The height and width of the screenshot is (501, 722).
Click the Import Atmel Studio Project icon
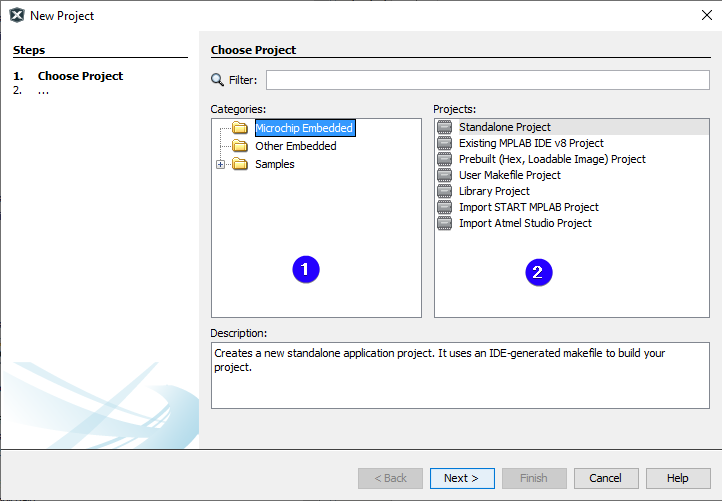444,223
